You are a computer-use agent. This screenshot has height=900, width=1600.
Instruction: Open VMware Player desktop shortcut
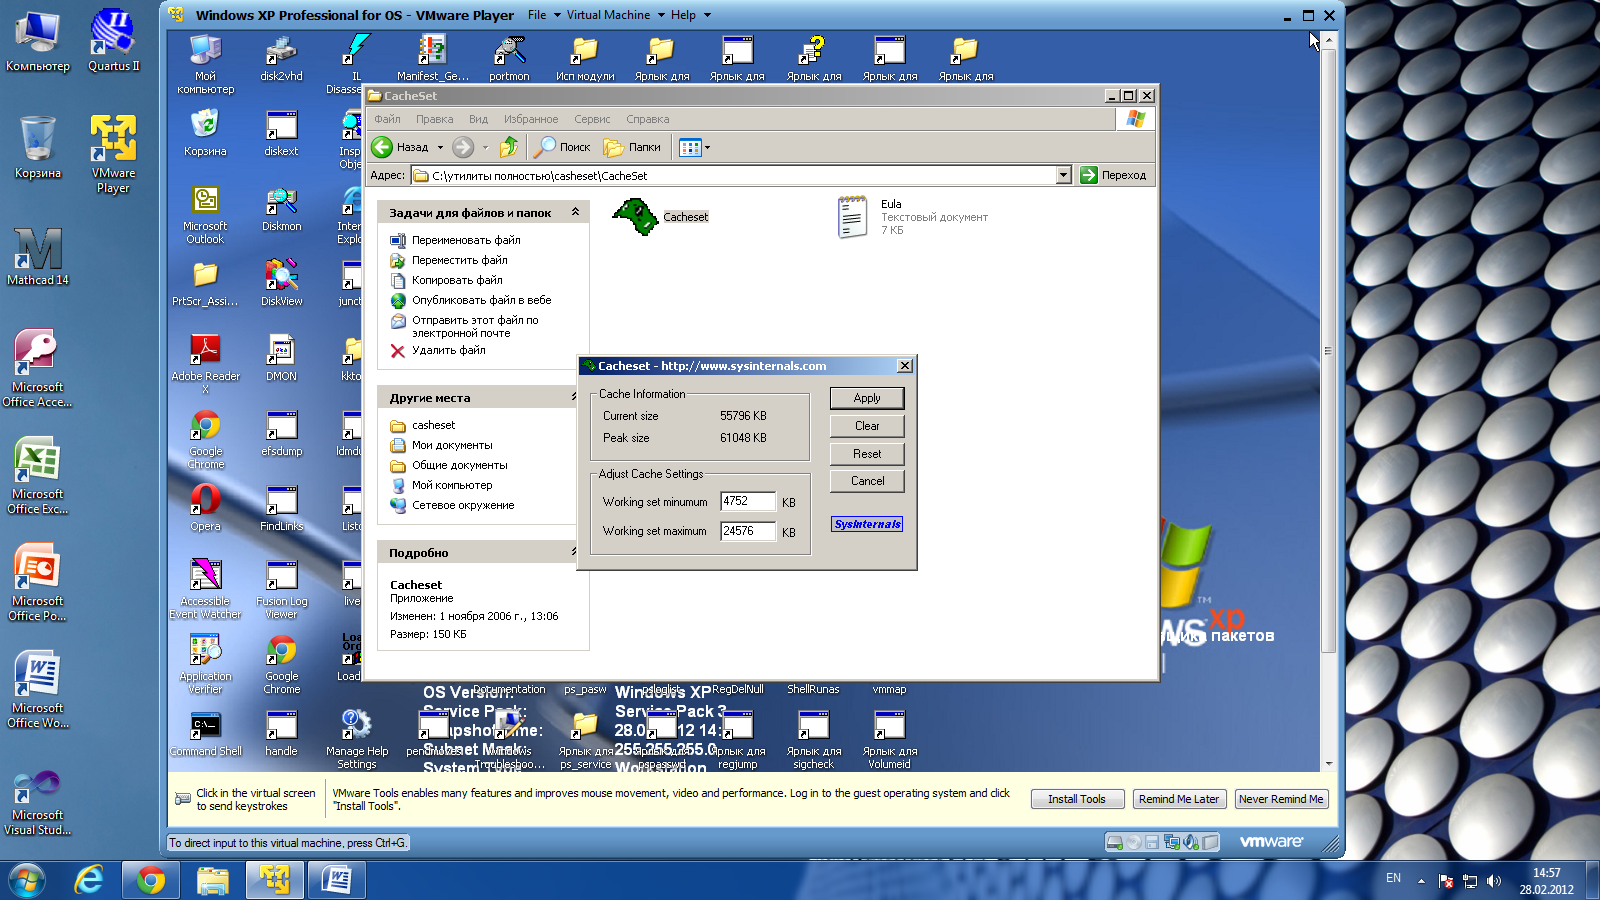pos(113,153)
